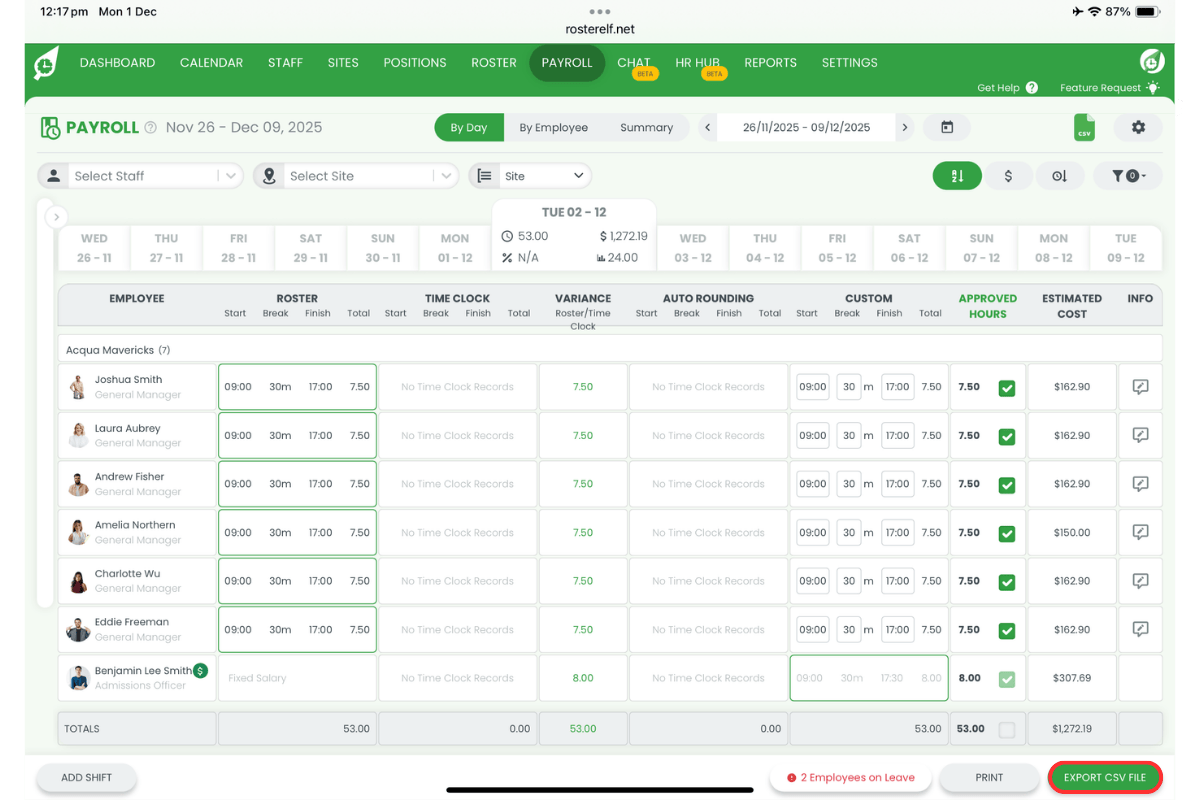Uncheck Laura Aubrey's approved hours checkbox
The image size is (1200, 800).
[x=1007, y=435]
